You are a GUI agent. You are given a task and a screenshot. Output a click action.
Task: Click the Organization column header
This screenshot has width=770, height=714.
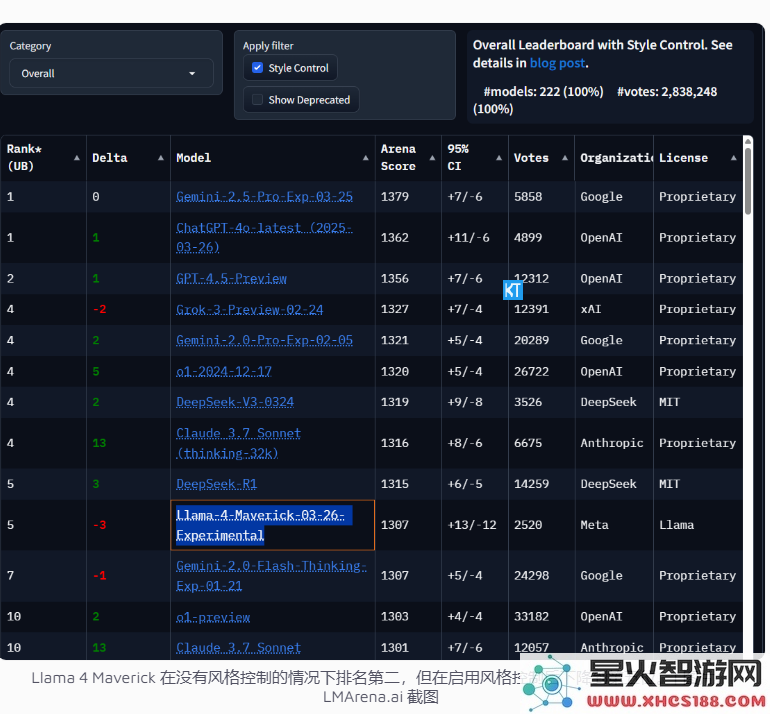[614, 158]
